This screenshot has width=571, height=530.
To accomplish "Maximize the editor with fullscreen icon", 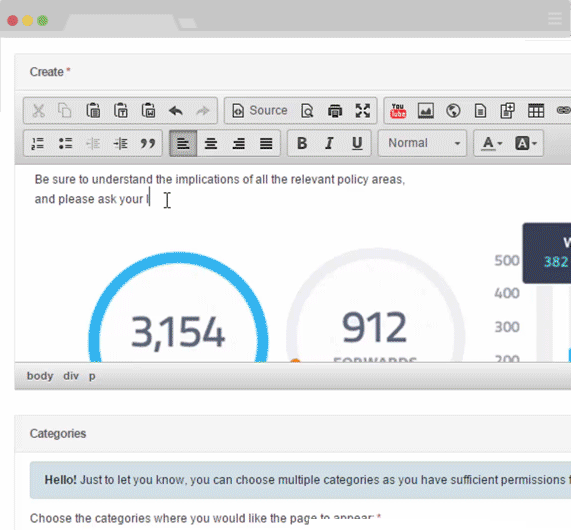I will click(x=363, y=111).
